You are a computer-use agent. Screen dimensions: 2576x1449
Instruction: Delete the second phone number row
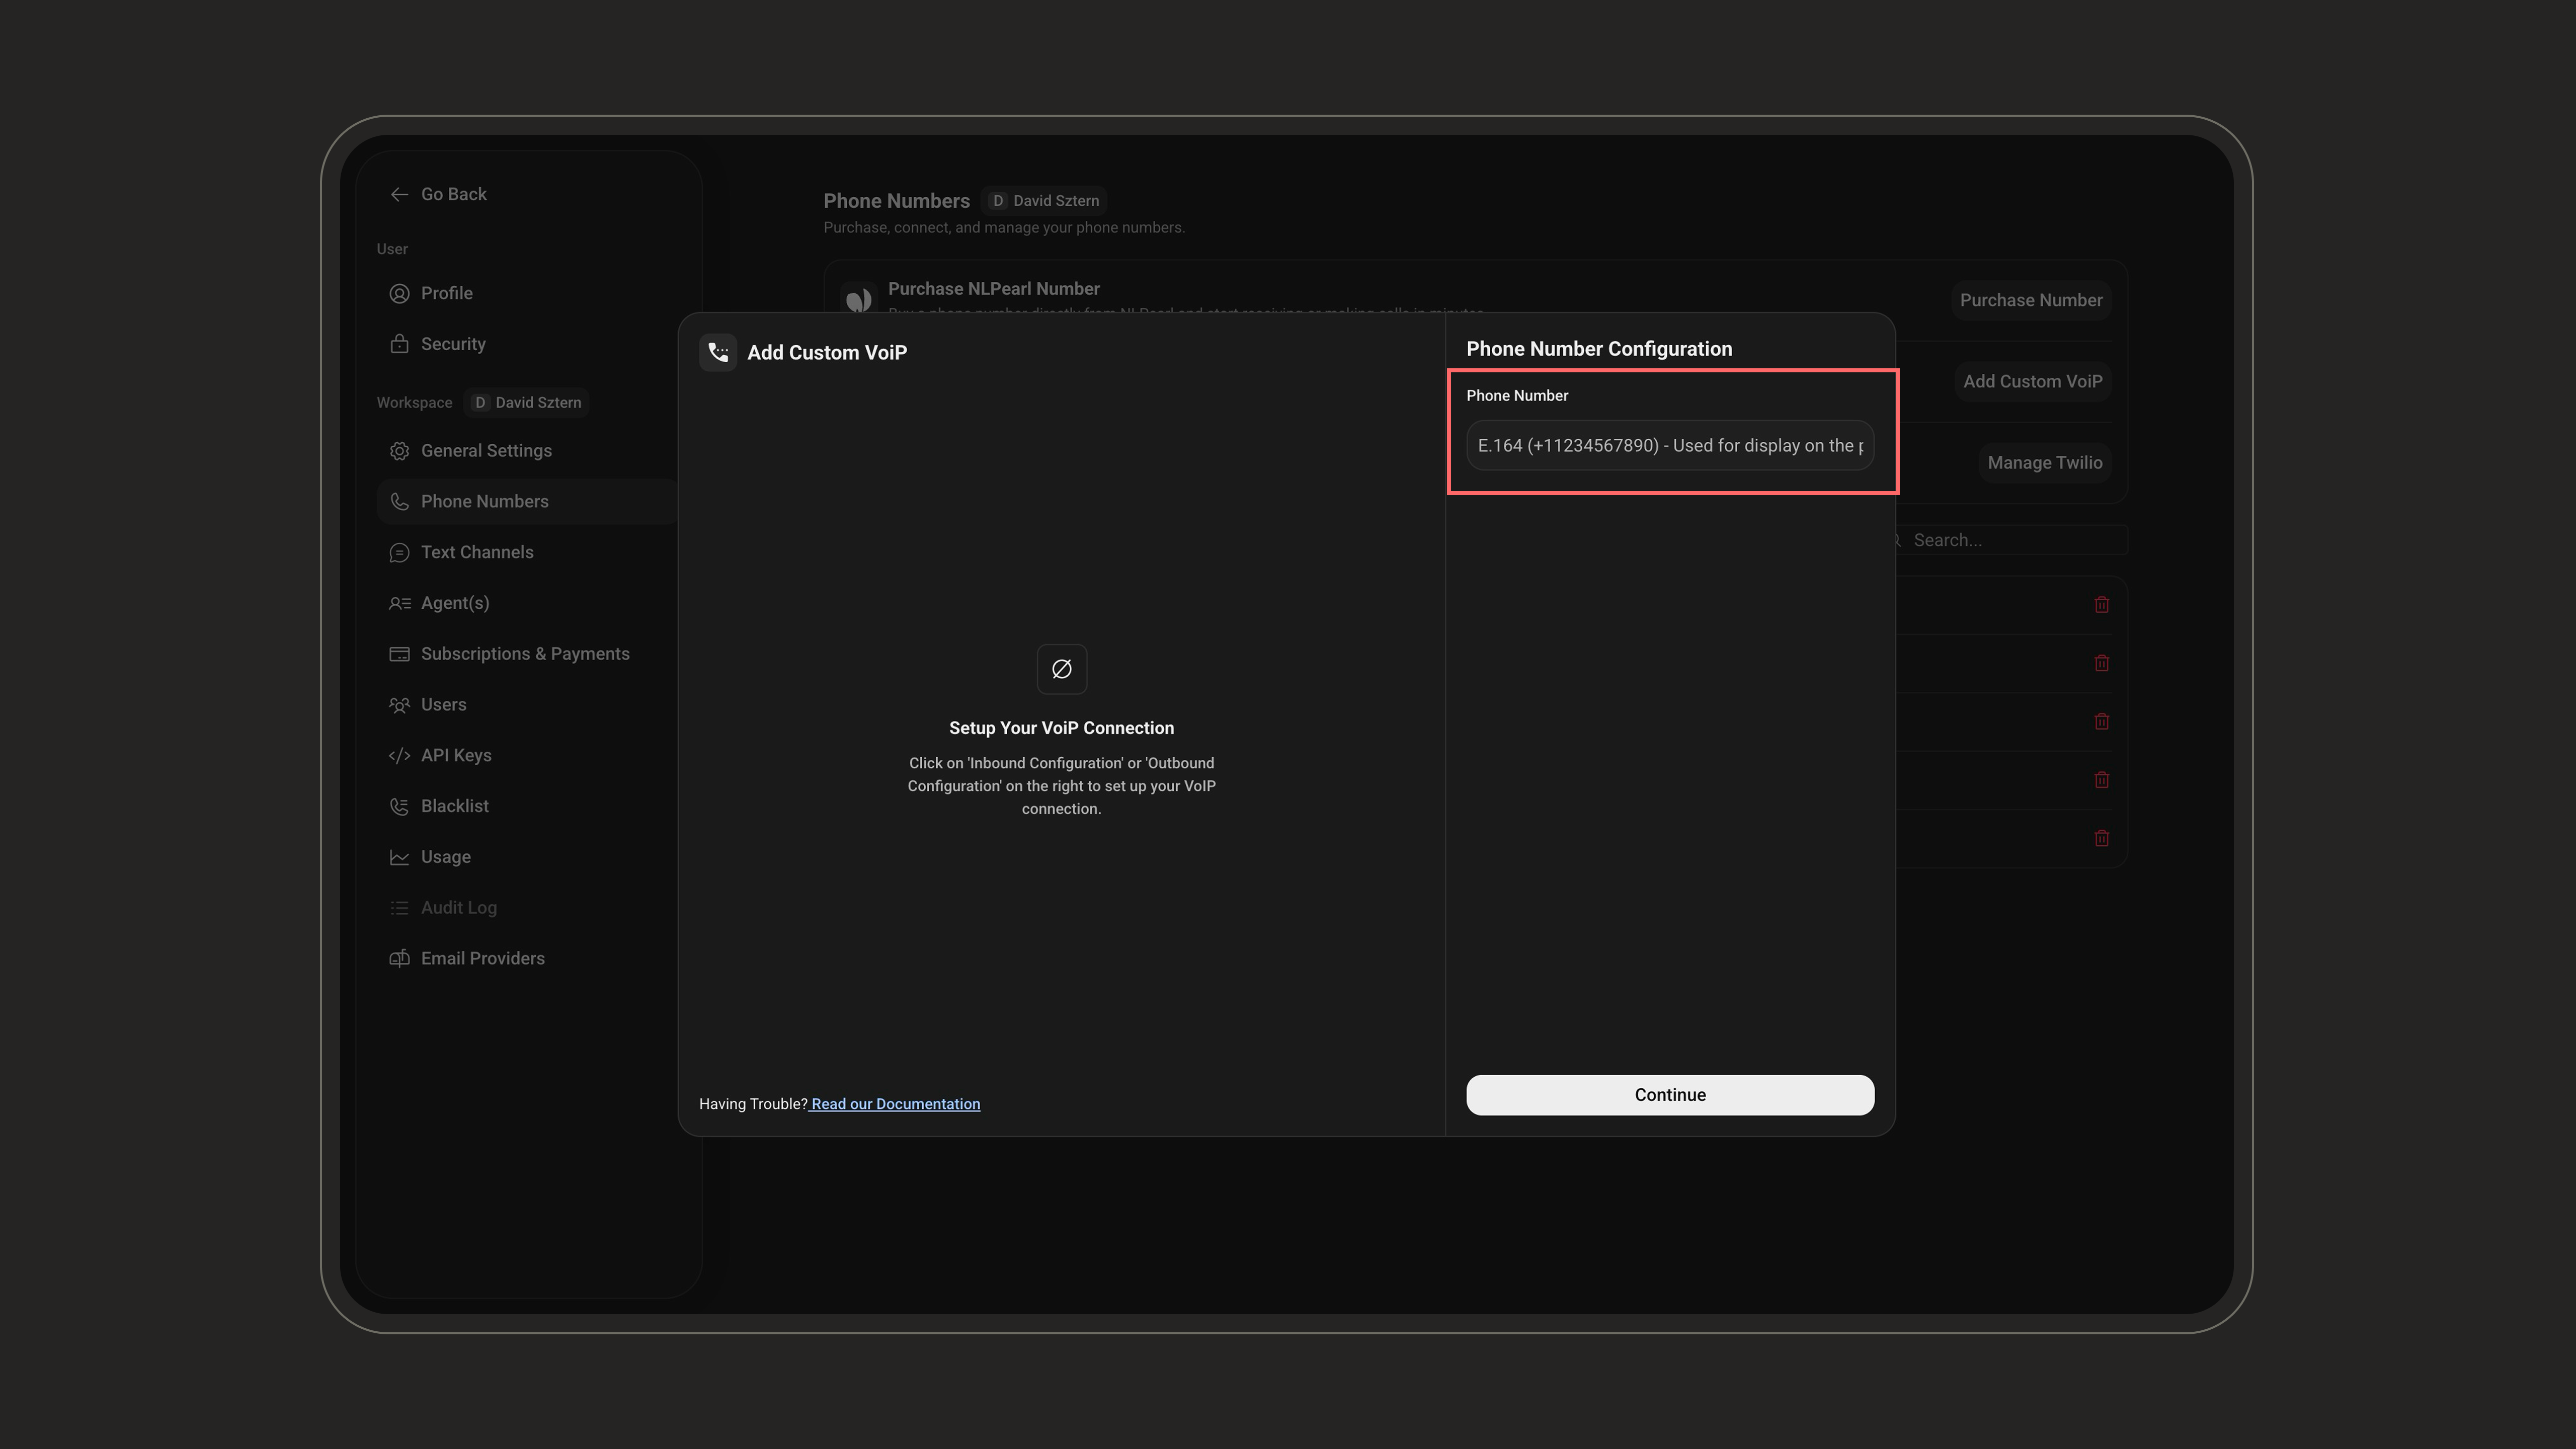pyautogui.click(x=2101, y=663)
